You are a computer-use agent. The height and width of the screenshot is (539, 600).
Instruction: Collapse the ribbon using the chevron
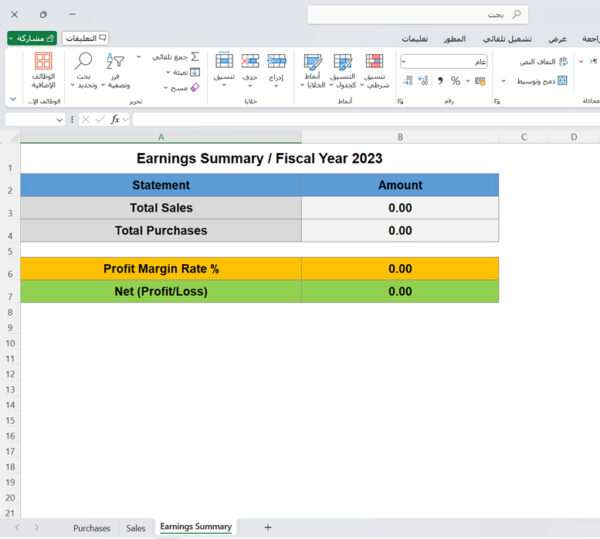(12, 100)
